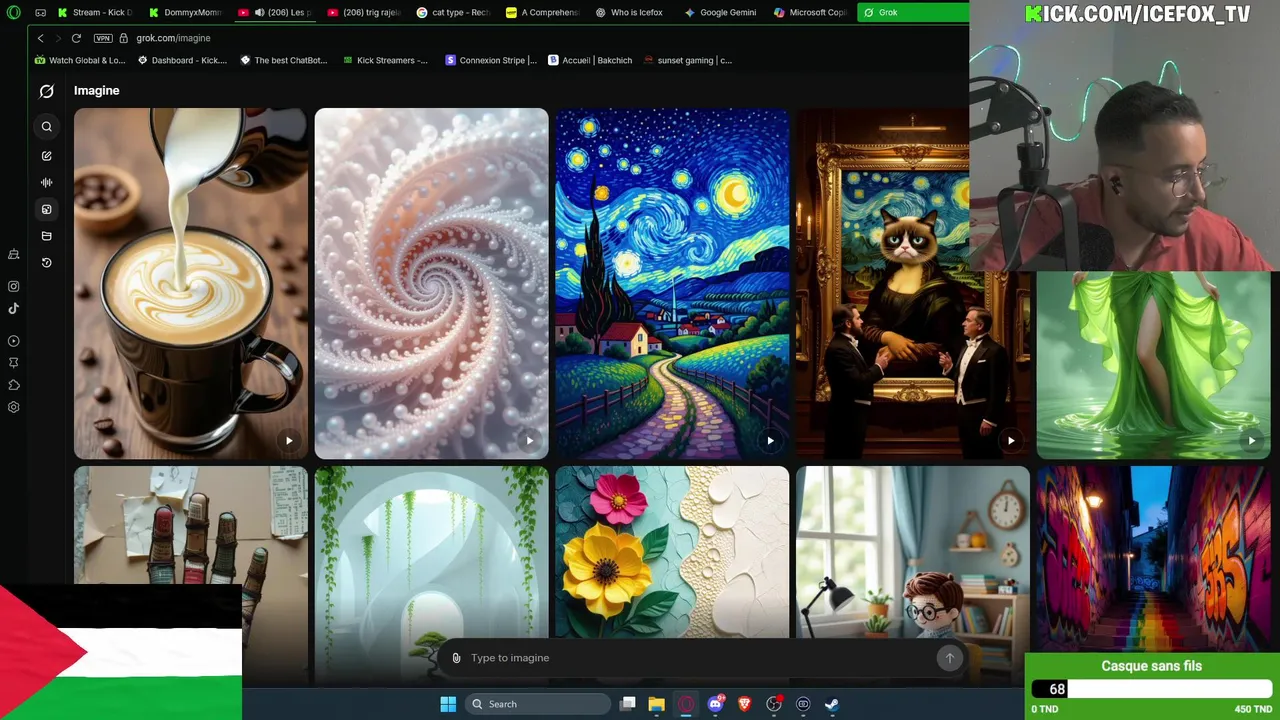Open 'Dashboard - Kick...' bookmark
Screen dimensions: 1280x720
pos(183,60)
